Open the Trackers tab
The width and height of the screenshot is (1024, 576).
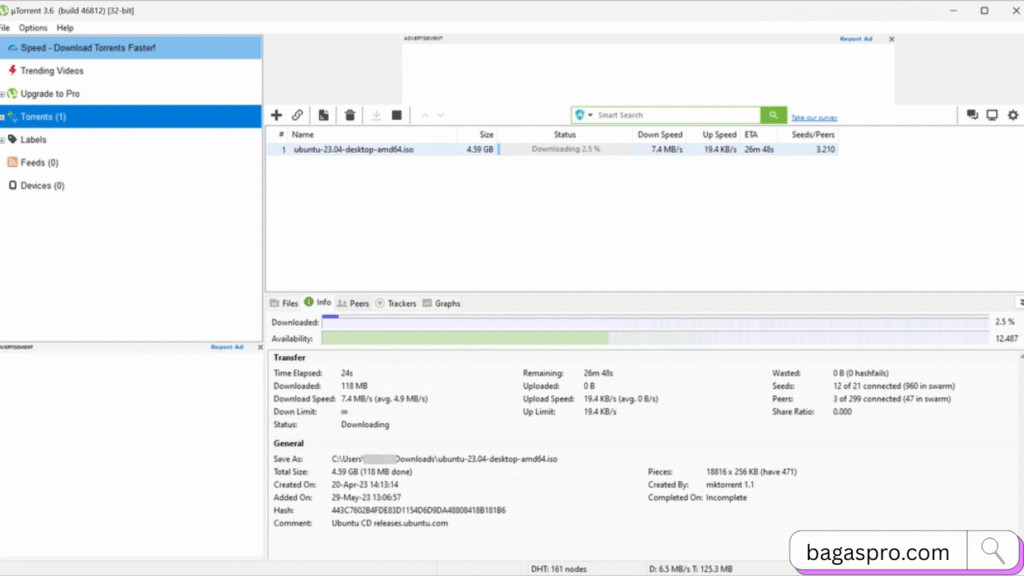tap(400, 303)
